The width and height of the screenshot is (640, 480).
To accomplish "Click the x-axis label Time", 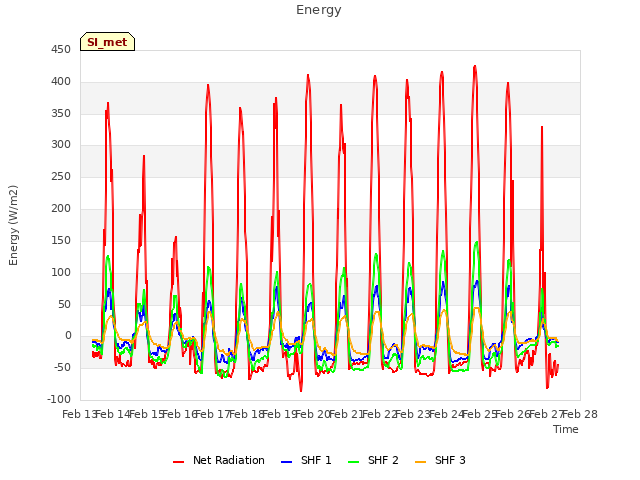I will click(566, 429).
